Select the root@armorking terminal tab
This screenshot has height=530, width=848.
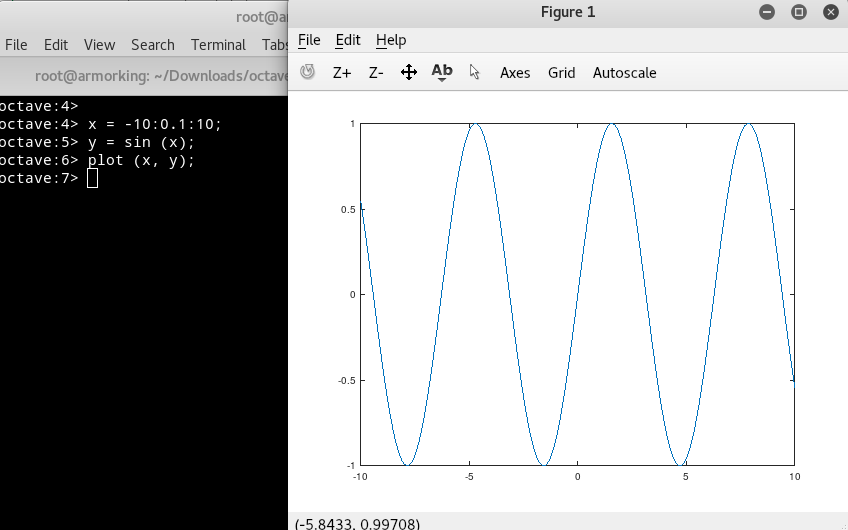(150, 76)
